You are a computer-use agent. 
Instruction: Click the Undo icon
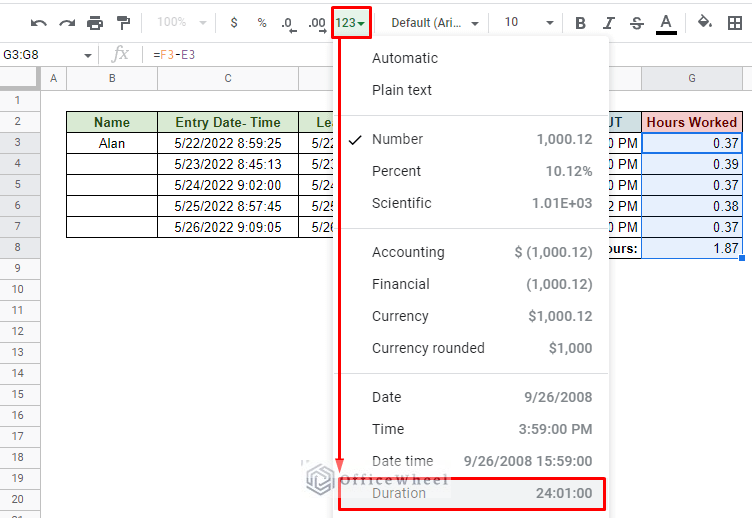38,23
